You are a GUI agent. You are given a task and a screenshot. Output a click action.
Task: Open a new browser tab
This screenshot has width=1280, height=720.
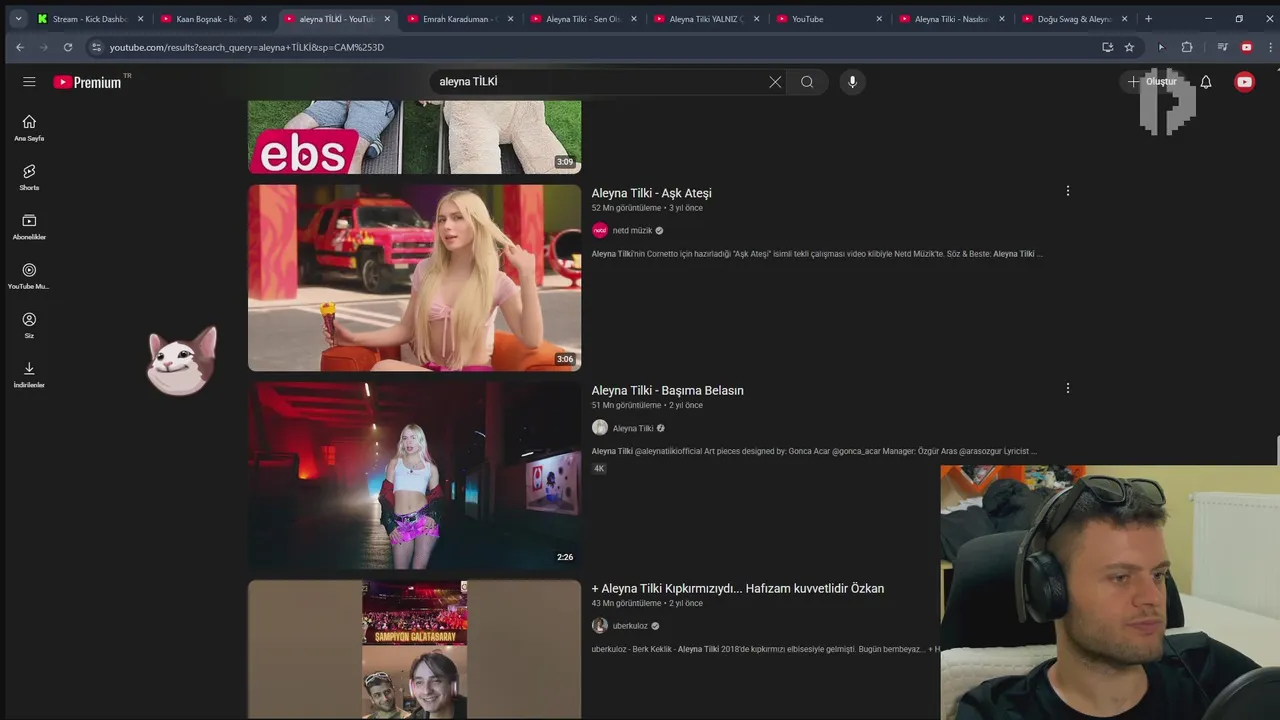coord(1148,19)
